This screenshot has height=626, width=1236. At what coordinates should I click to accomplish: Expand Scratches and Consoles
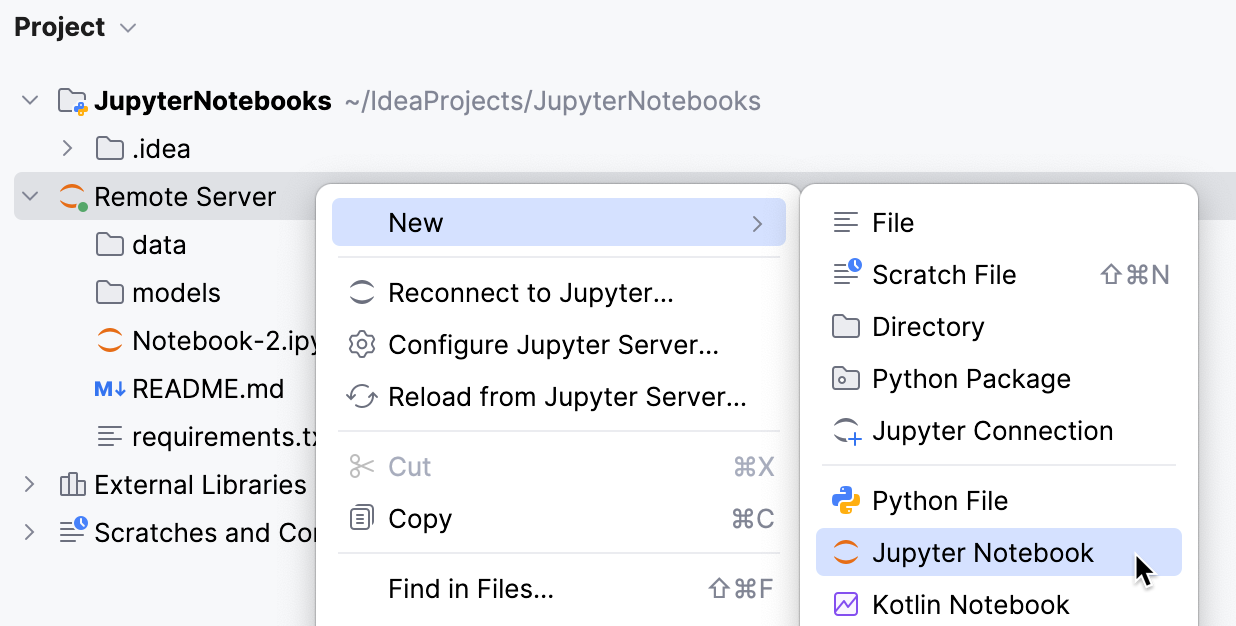[29, 532]
